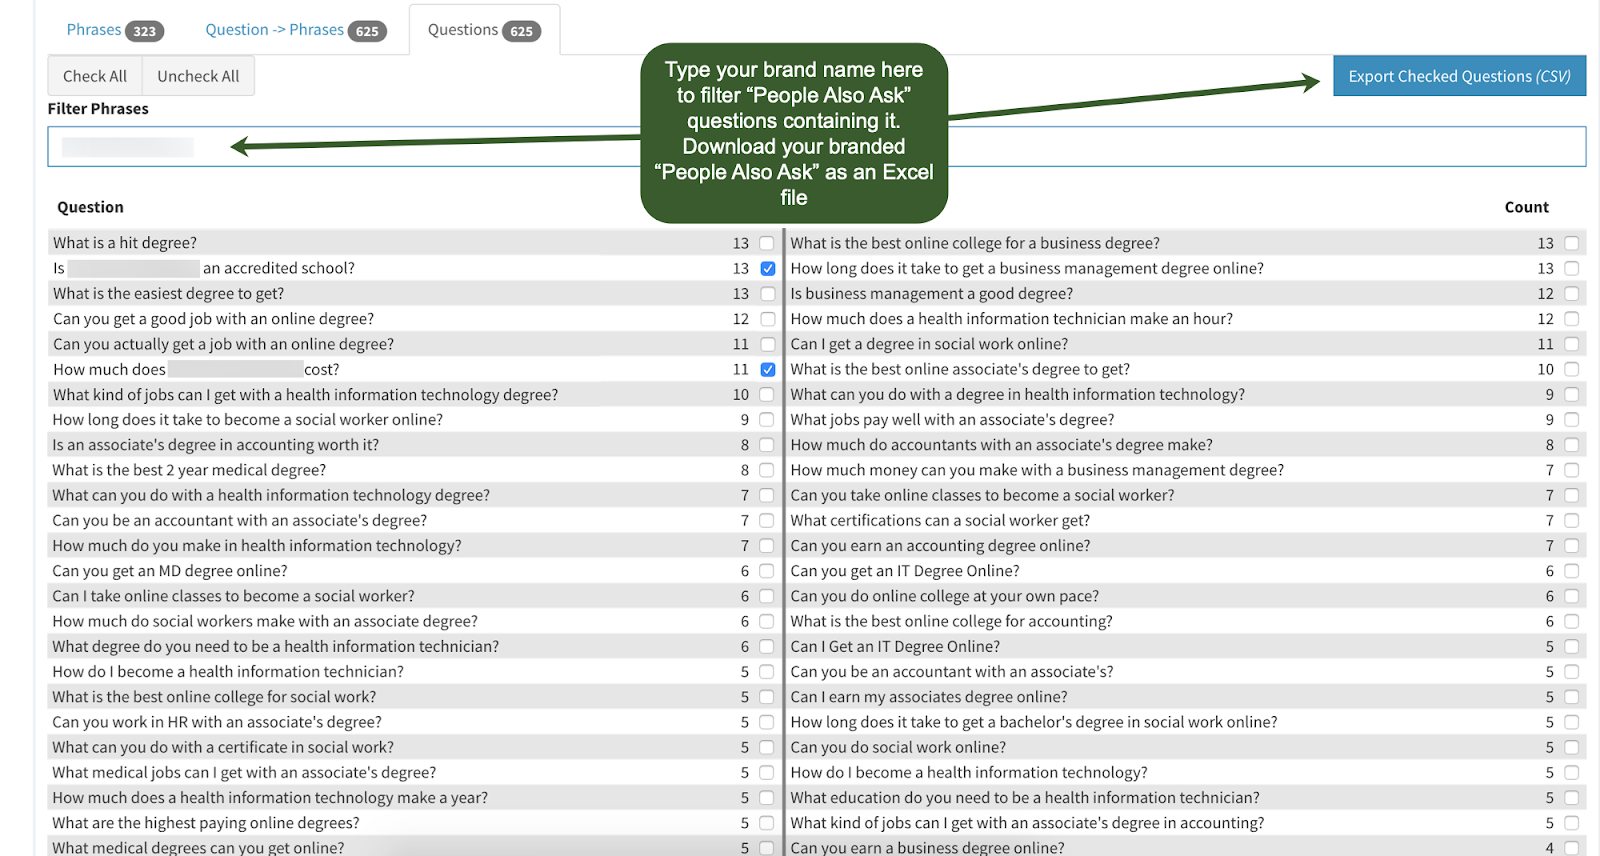Select 'How long does it take to get a business management degree online?'

click(x=1571, y=268)
